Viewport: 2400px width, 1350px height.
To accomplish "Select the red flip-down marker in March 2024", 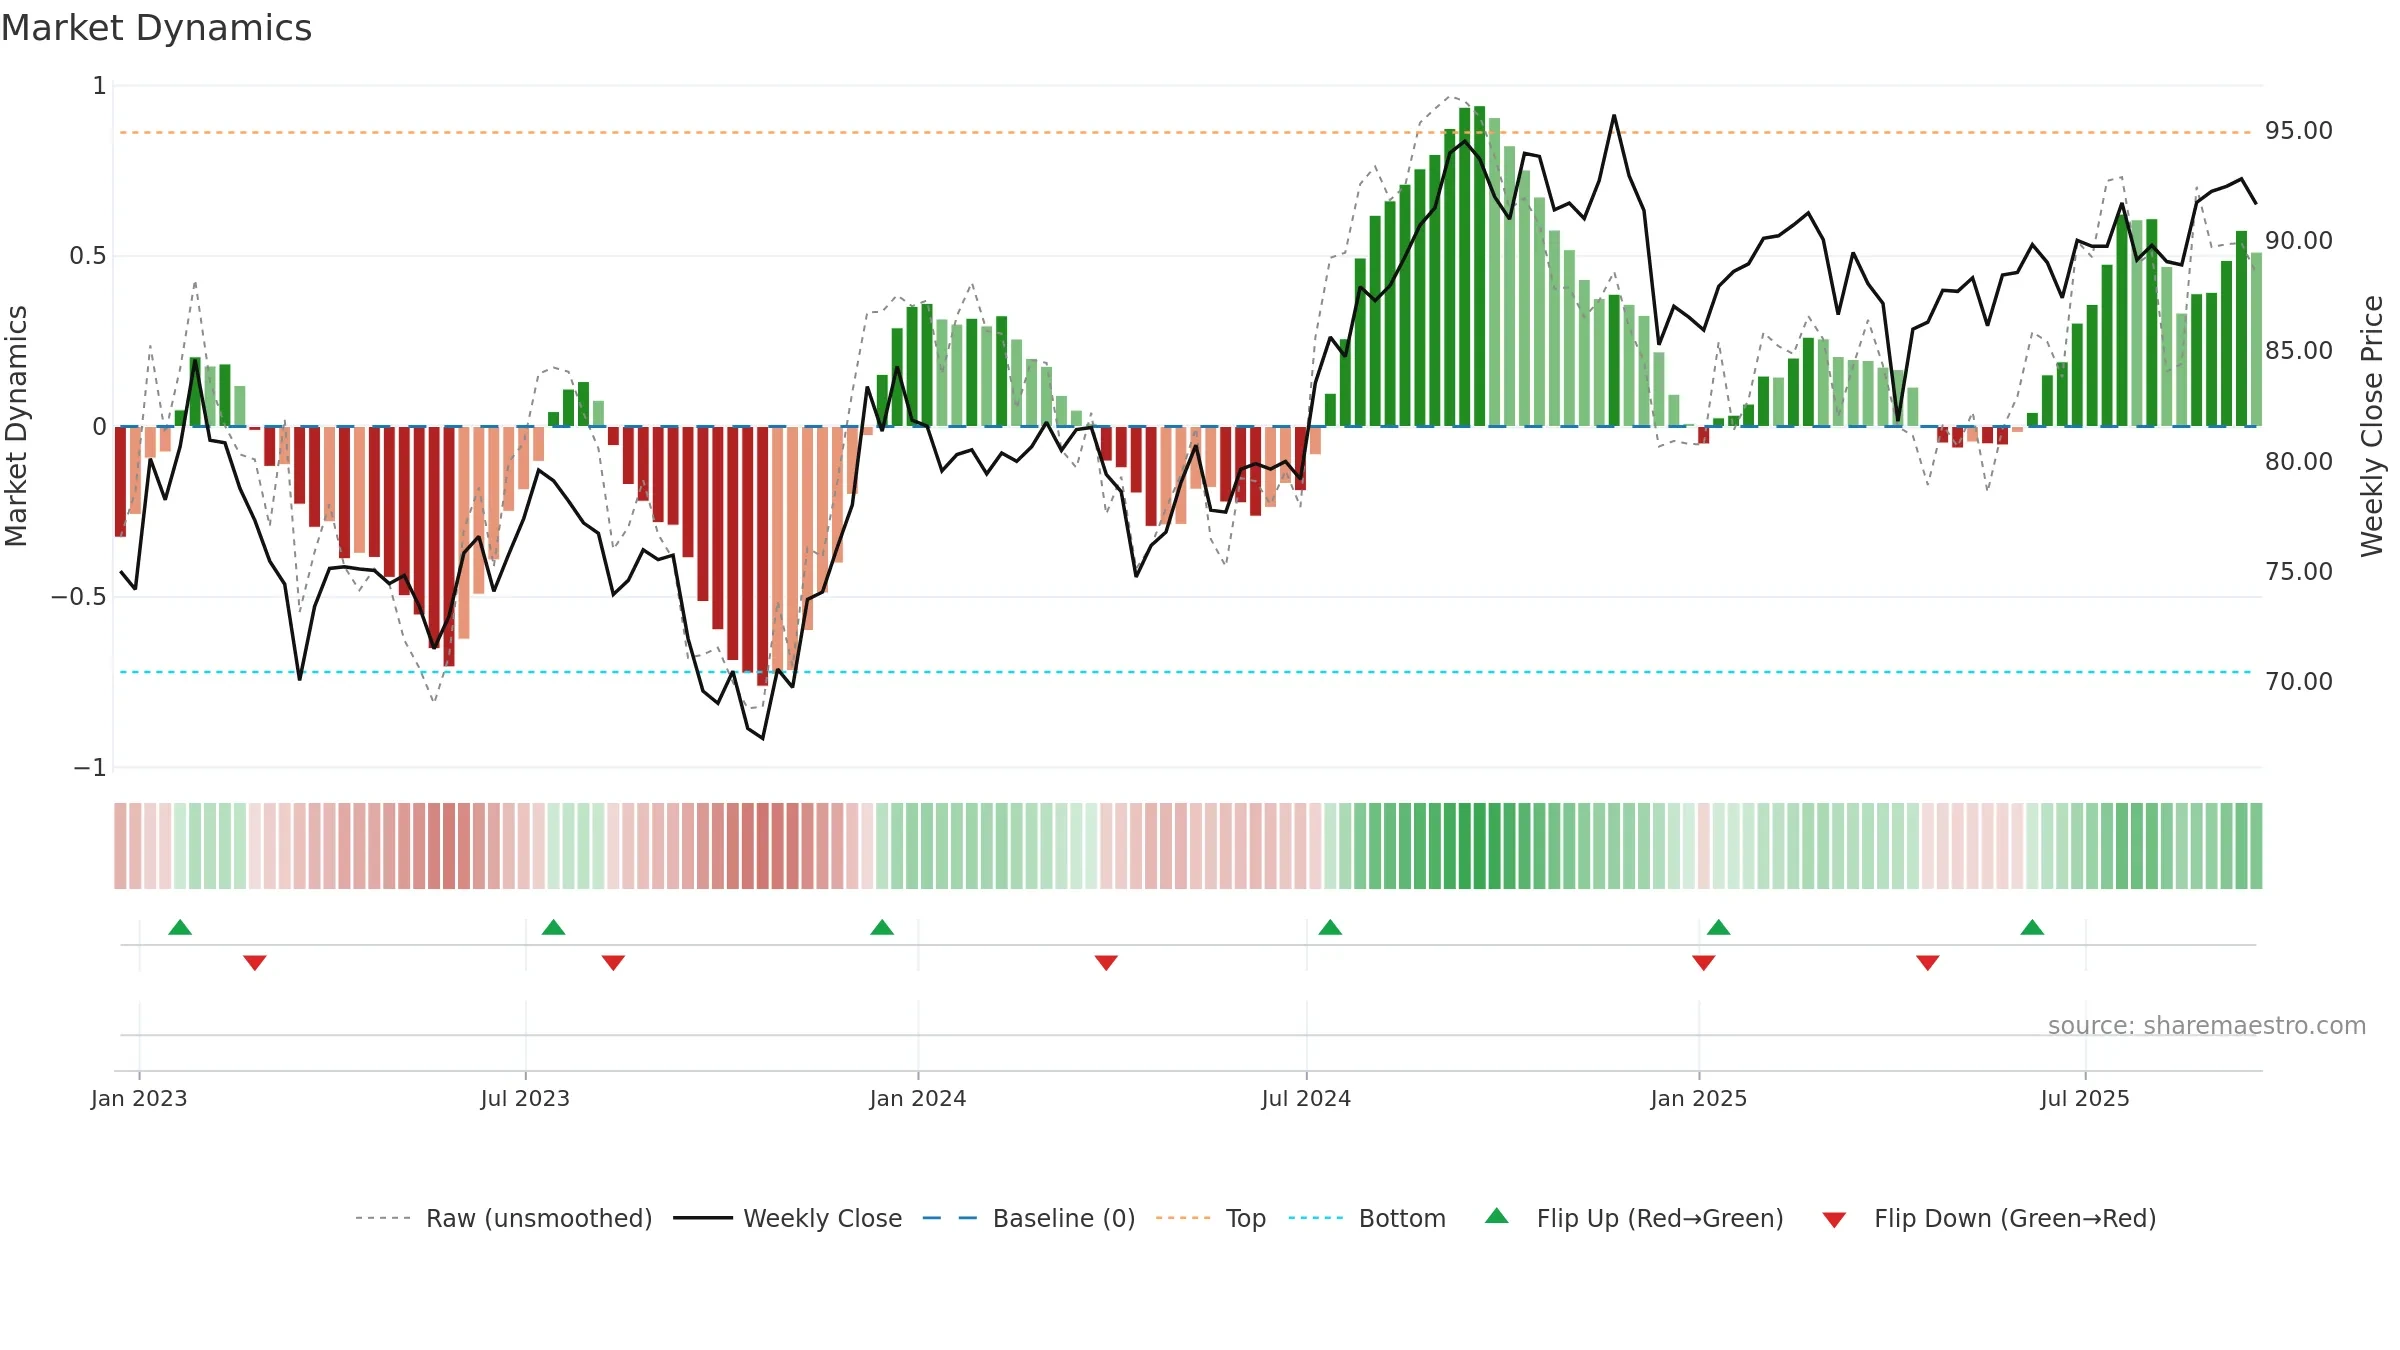I will pyautogui.click(x=1106, y=963).
